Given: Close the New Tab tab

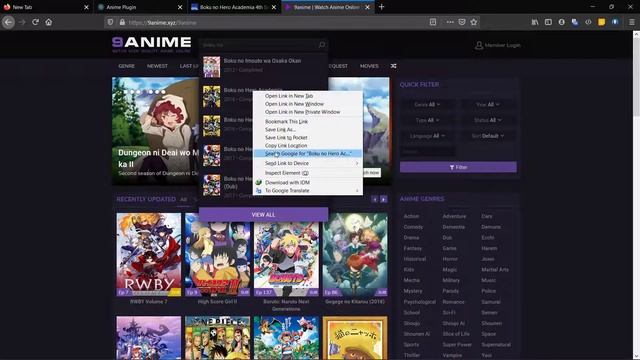Looking at the screenshot, I should (86, 7).
